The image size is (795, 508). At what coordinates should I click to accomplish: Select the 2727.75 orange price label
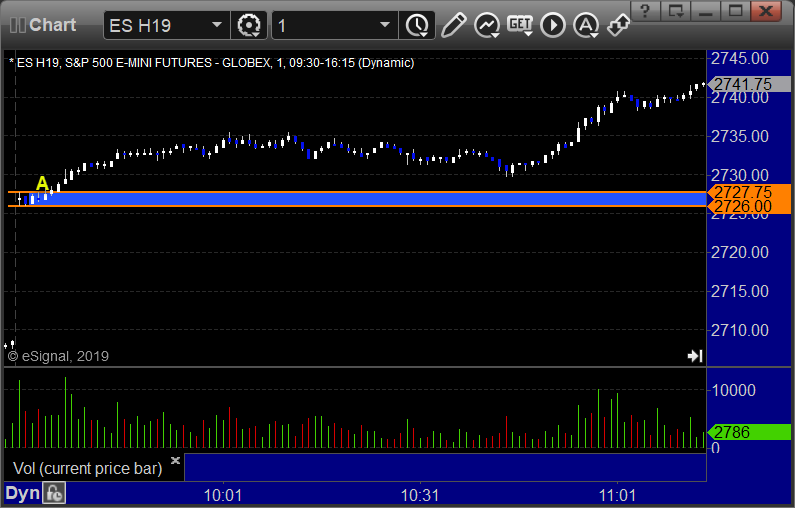click(x=749, y=192)
